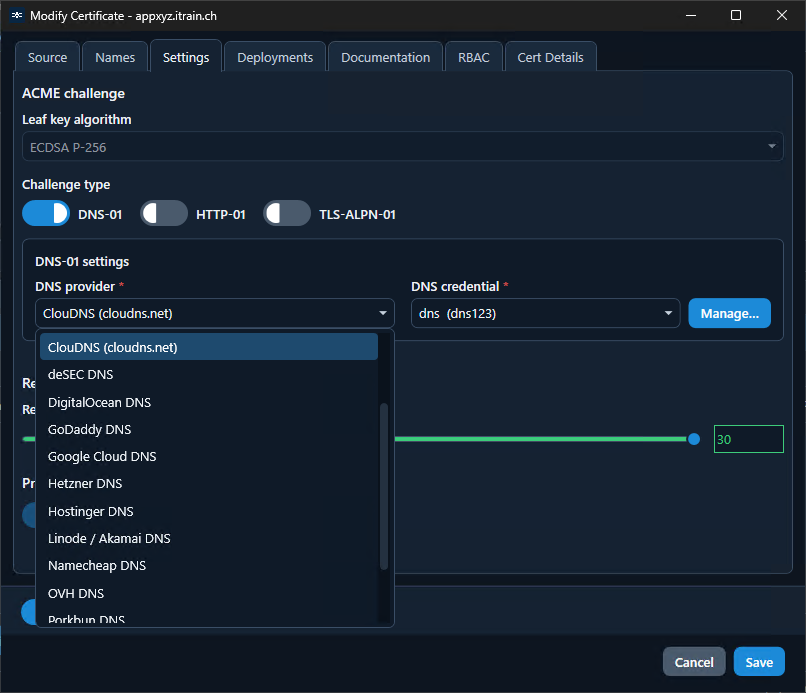Click the Manage... button
This screenshot has width=806, height=693.
point(729,313)
